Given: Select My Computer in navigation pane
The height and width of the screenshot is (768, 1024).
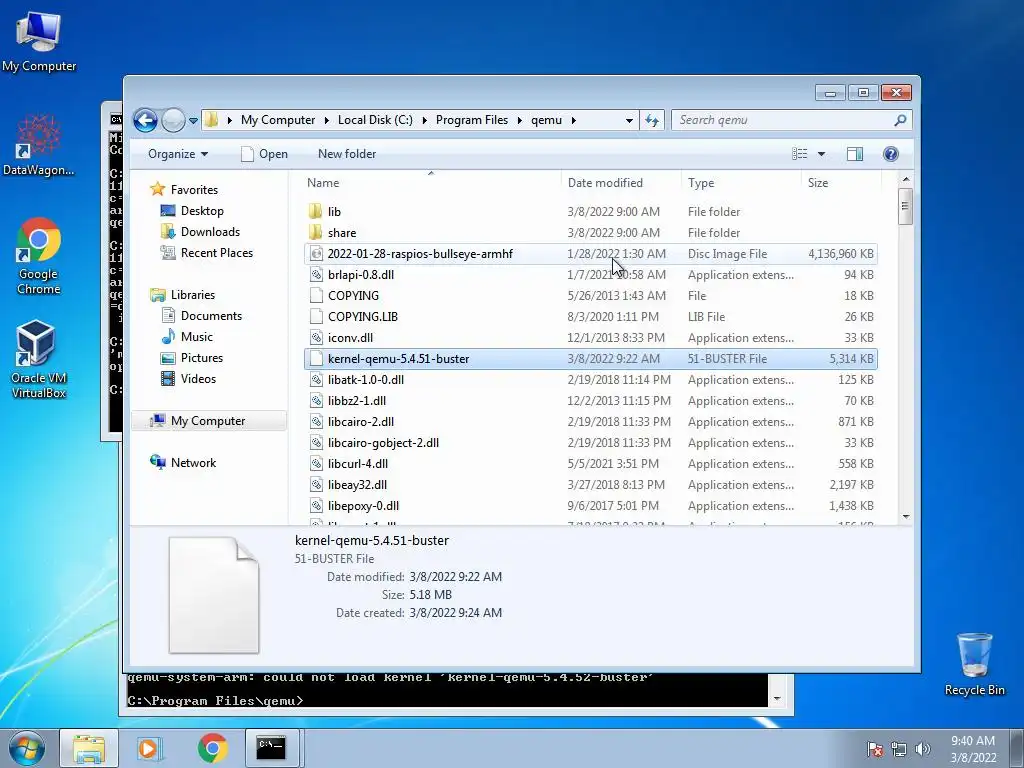Looking at the screenshot, I should tap(208, 421).
